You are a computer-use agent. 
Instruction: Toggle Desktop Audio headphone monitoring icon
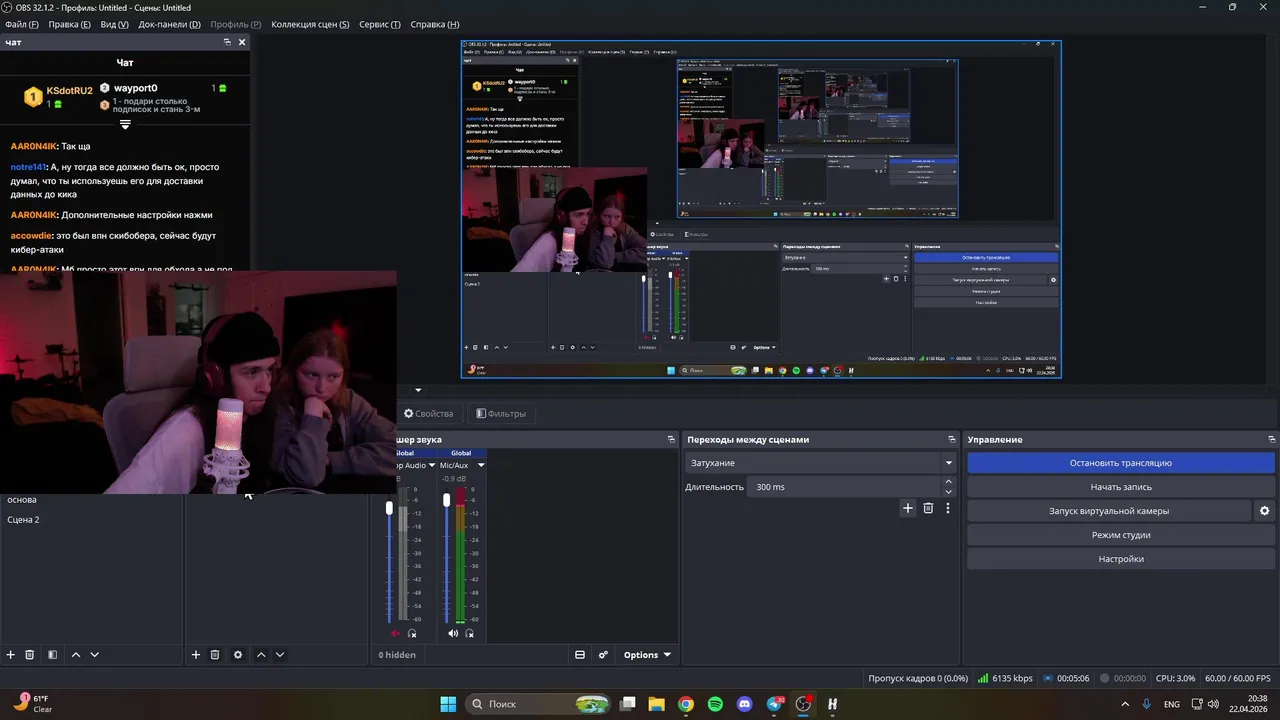pos(412,633)
